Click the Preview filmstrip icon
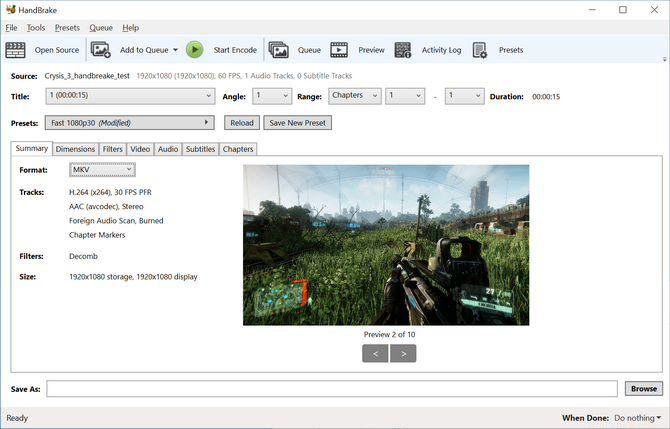Screen dimensions: 670x429 click(339, 50)
